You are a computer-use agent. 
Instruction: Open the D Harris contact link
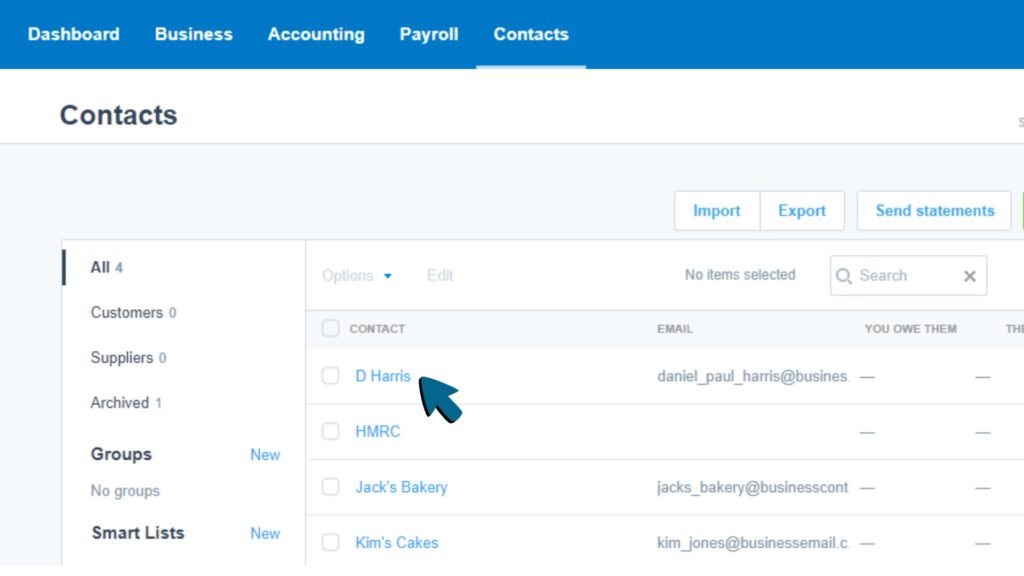(382, 376)
